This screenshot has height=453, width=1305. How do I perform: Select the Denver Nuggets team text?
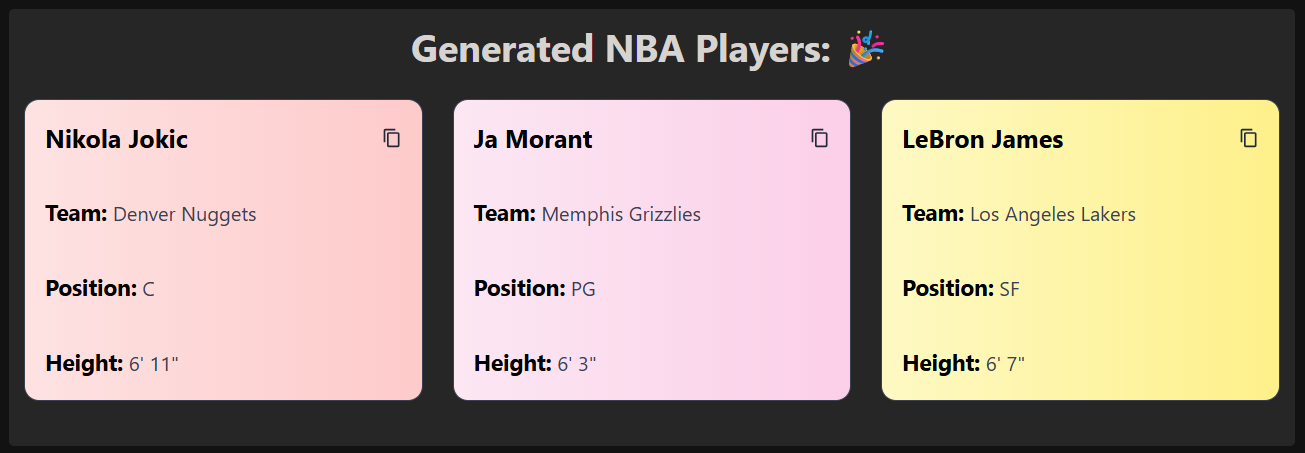tap(185, 214)
